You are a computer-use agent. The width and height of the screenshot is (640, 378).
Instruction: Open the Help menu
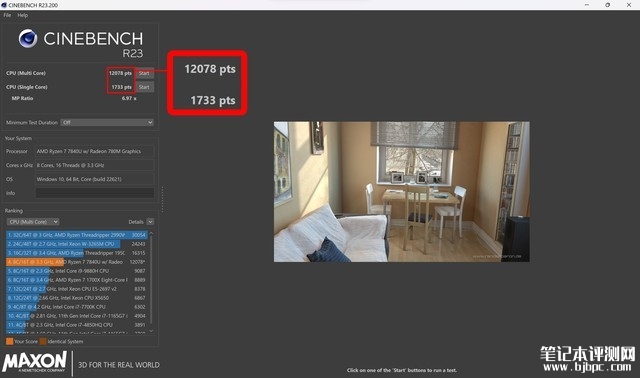tap(22, 15)
